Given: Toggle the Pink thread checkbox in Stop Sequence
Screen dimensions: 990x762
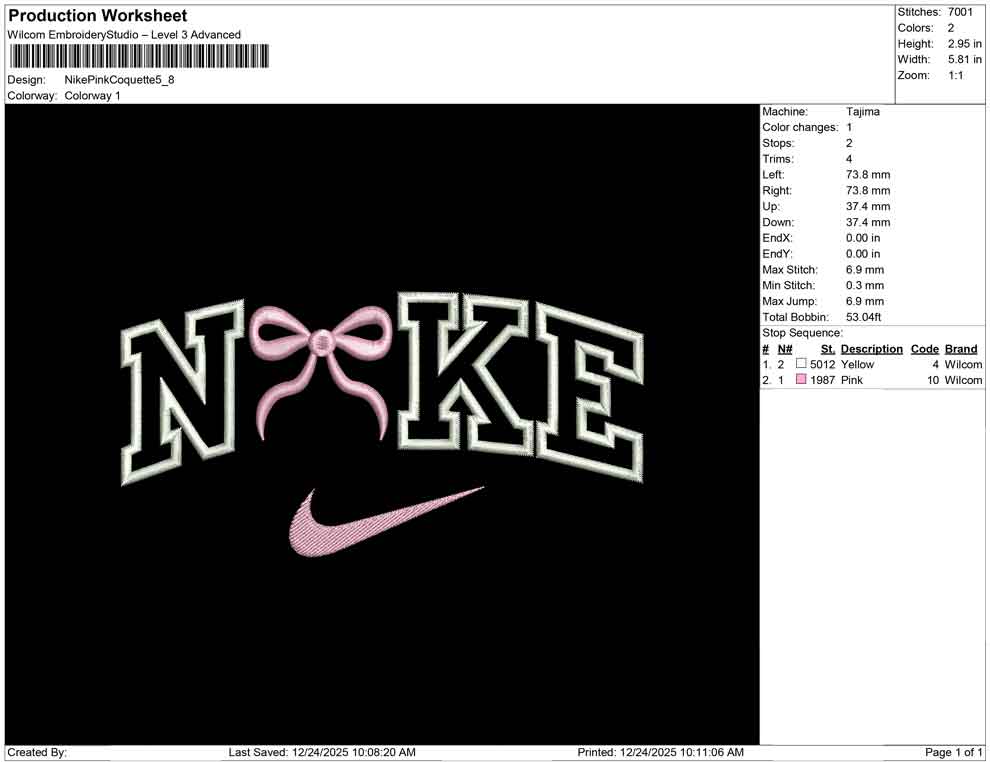Looking at the screenshot, I should pyautogui.click(x=803, y=380).
